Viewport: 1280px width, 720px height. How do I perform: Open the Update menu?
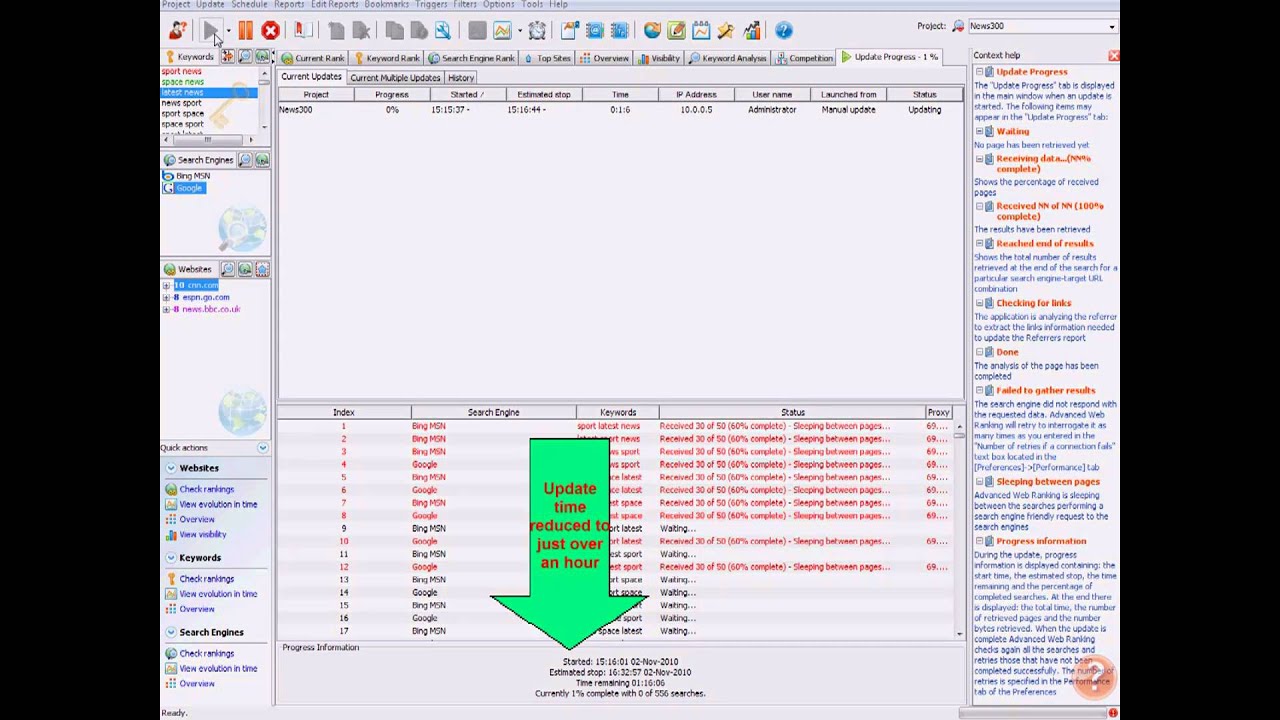[210, 4]
